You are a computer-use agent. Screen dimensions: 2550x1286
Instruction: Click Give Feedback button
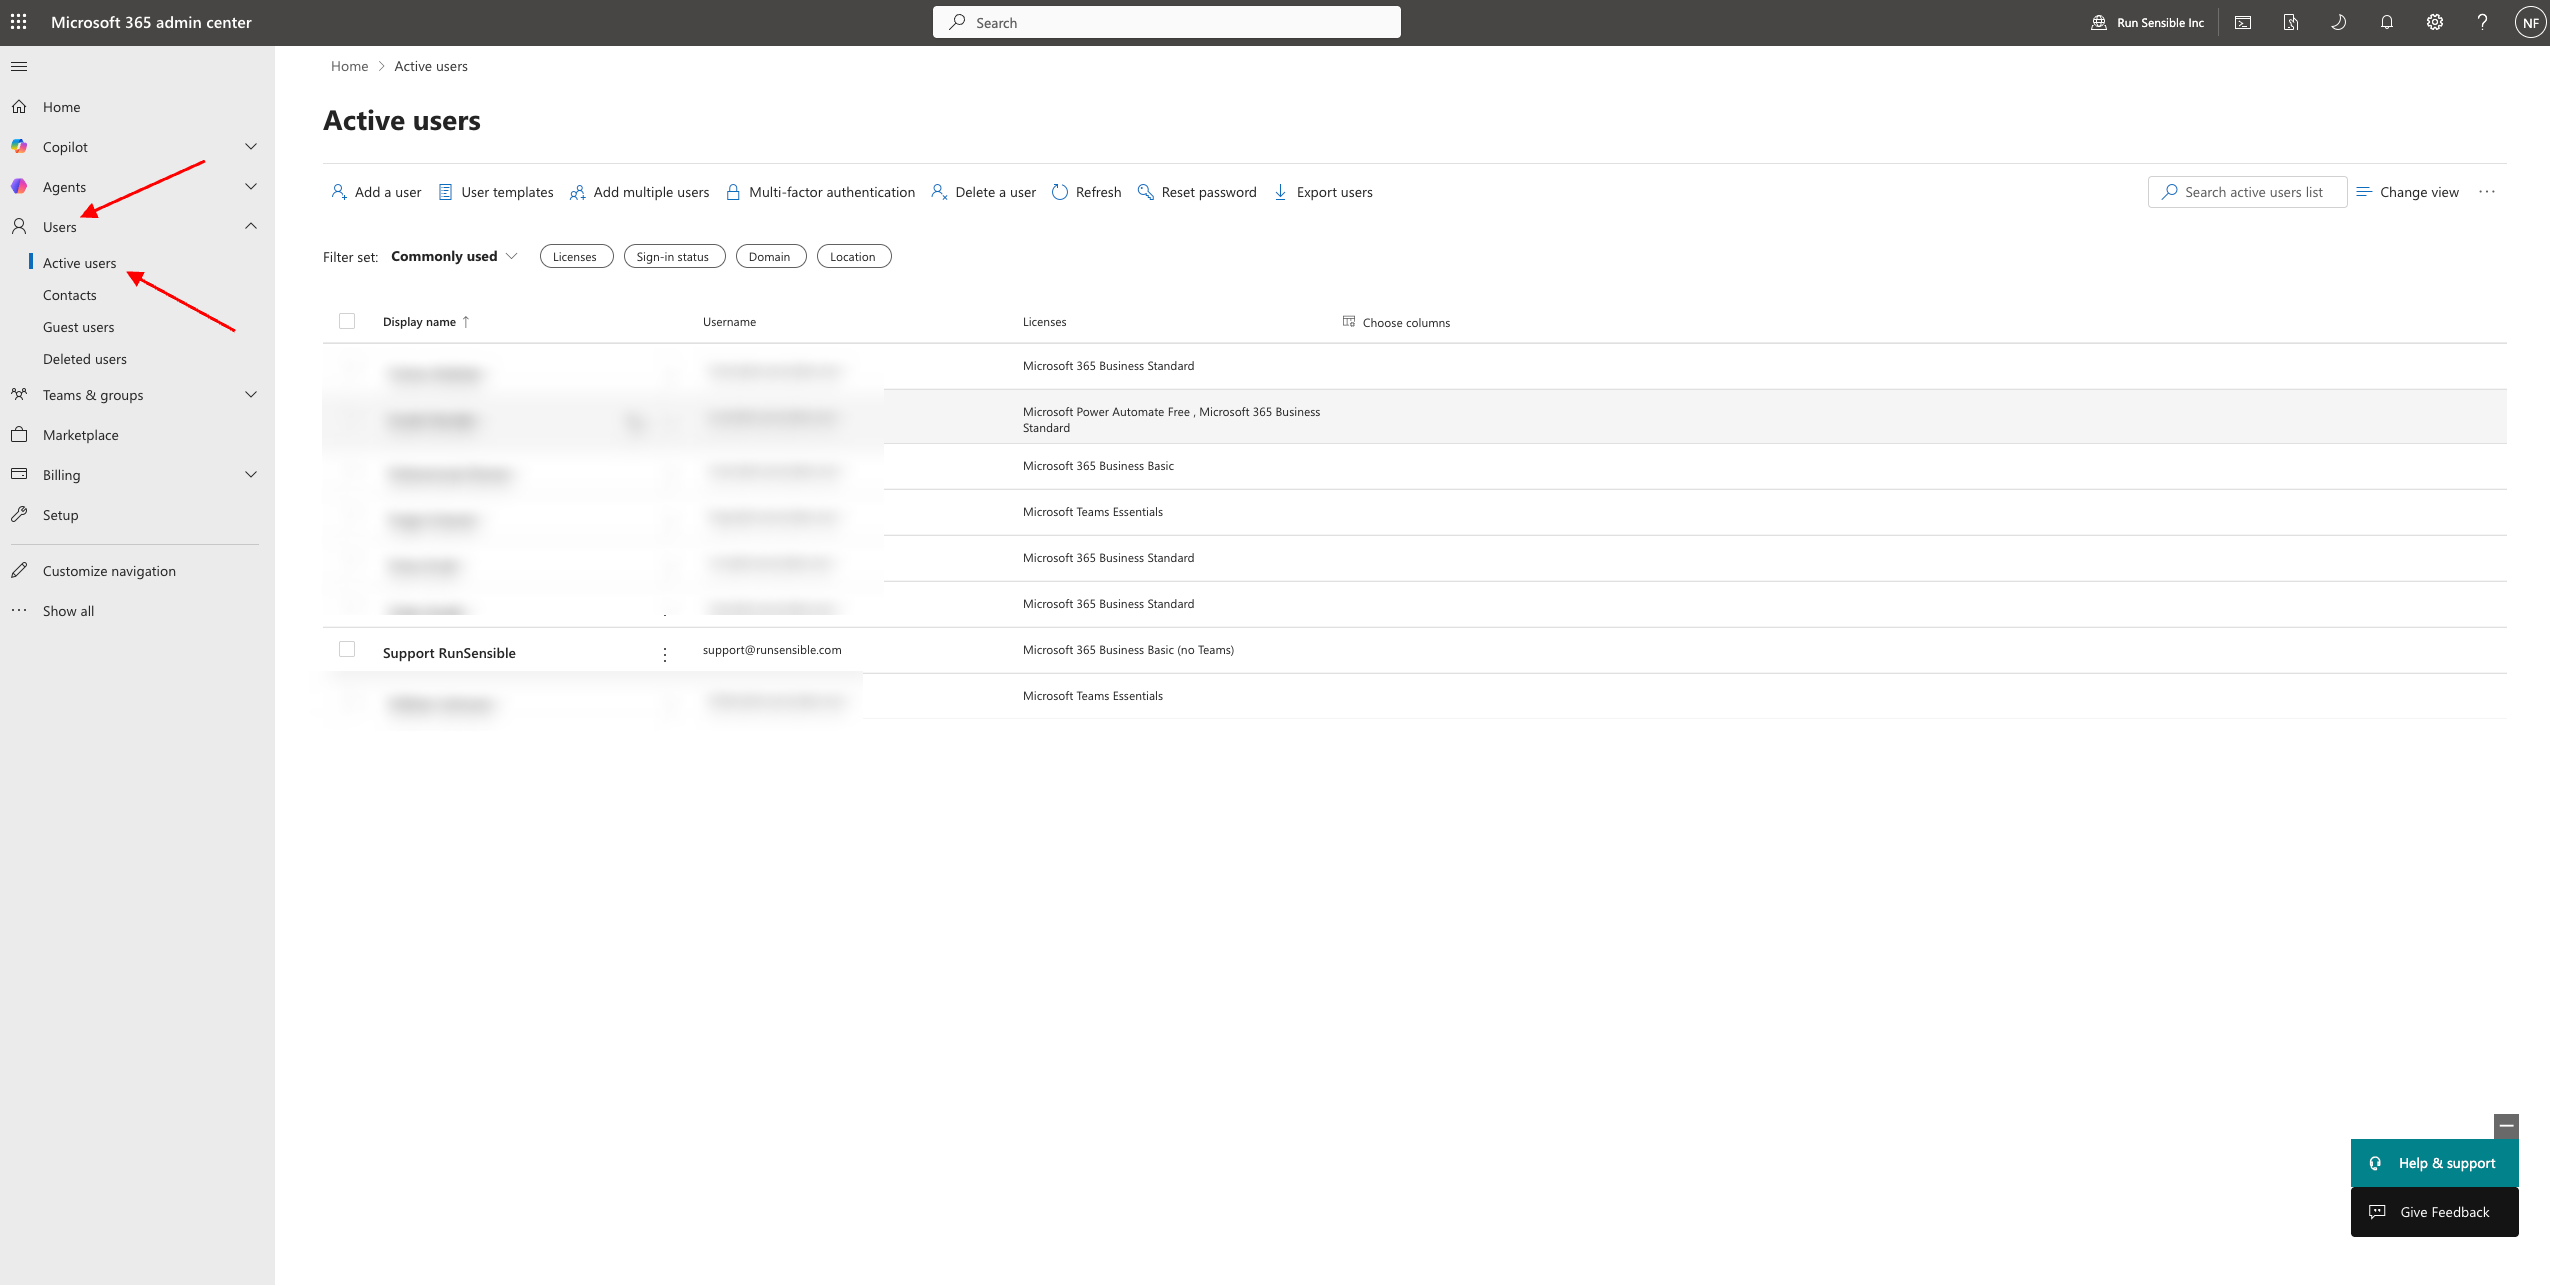coord(2434,1212)
